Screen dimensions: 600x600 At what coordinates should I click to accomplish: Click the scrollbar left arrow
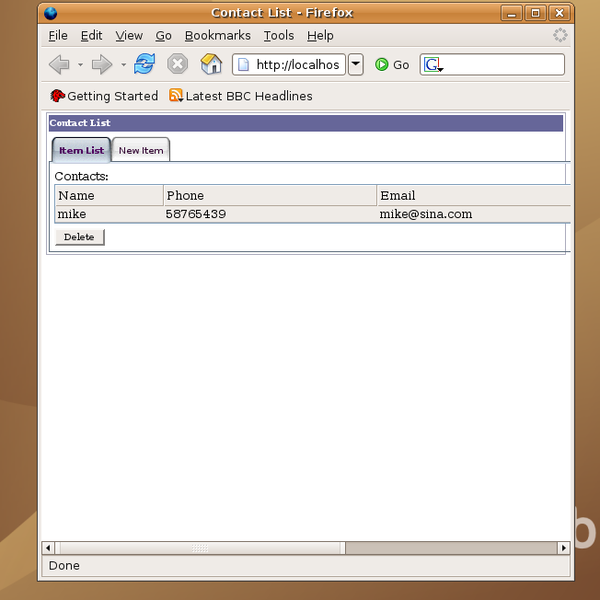48,548
